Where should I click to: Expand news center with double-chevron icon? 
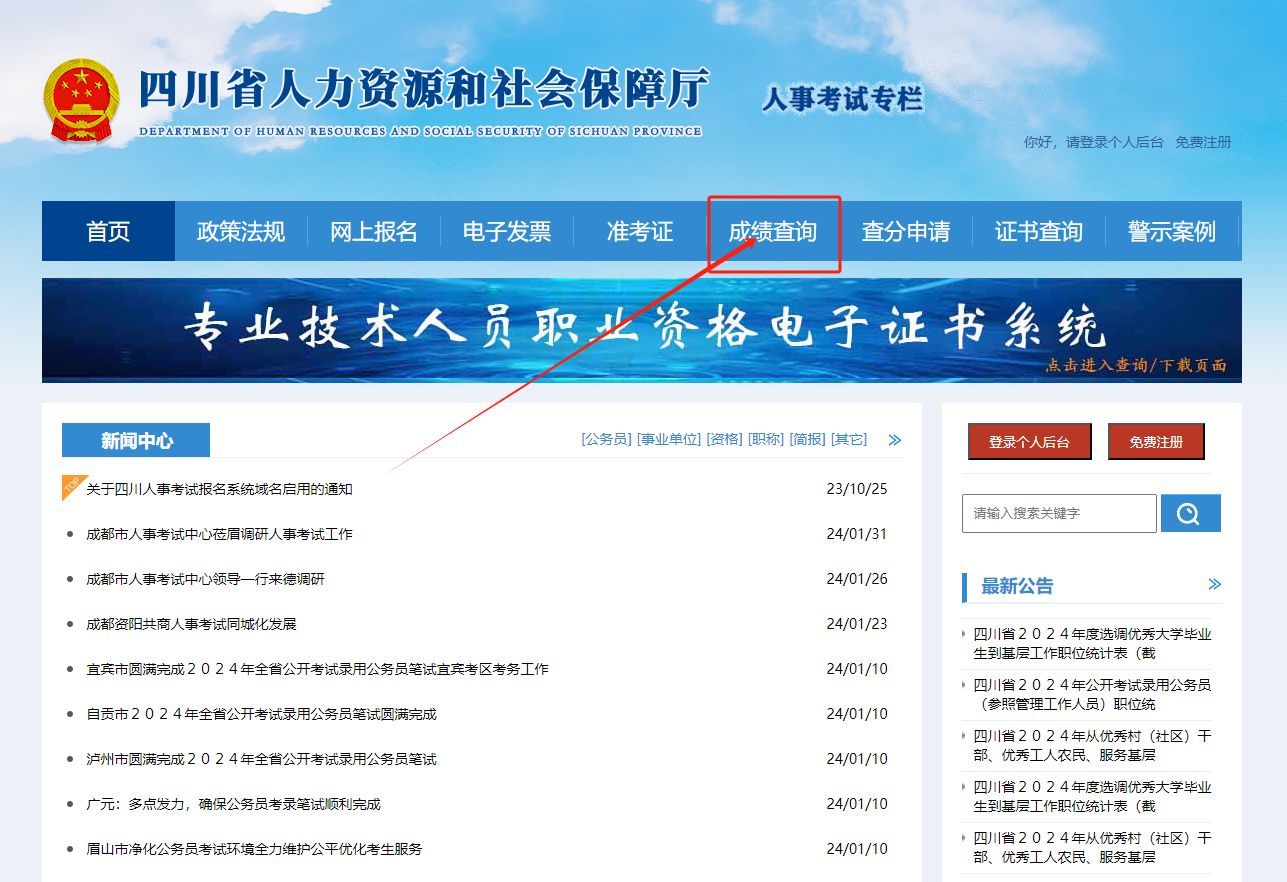[894, 440]
